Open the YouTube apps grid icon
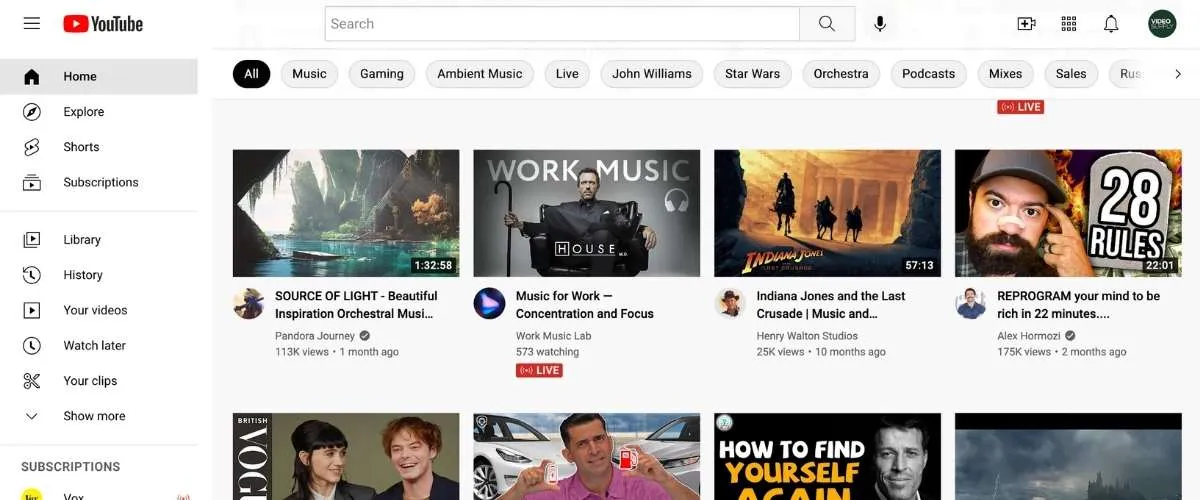Screen dimensions: 1200x500 (1069, 24)
